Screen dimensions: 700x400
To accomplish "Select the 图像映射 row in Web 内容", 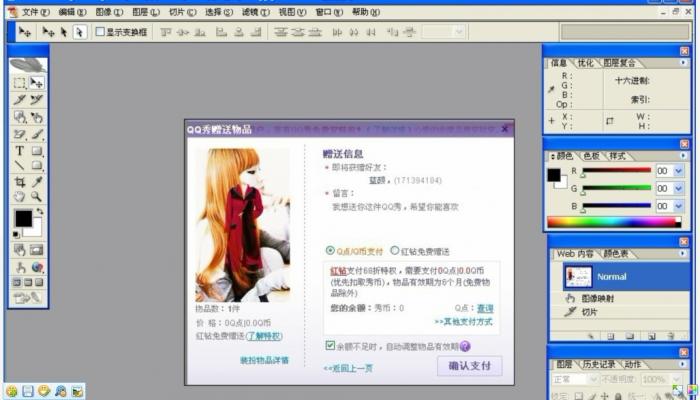I will (620, 299).
